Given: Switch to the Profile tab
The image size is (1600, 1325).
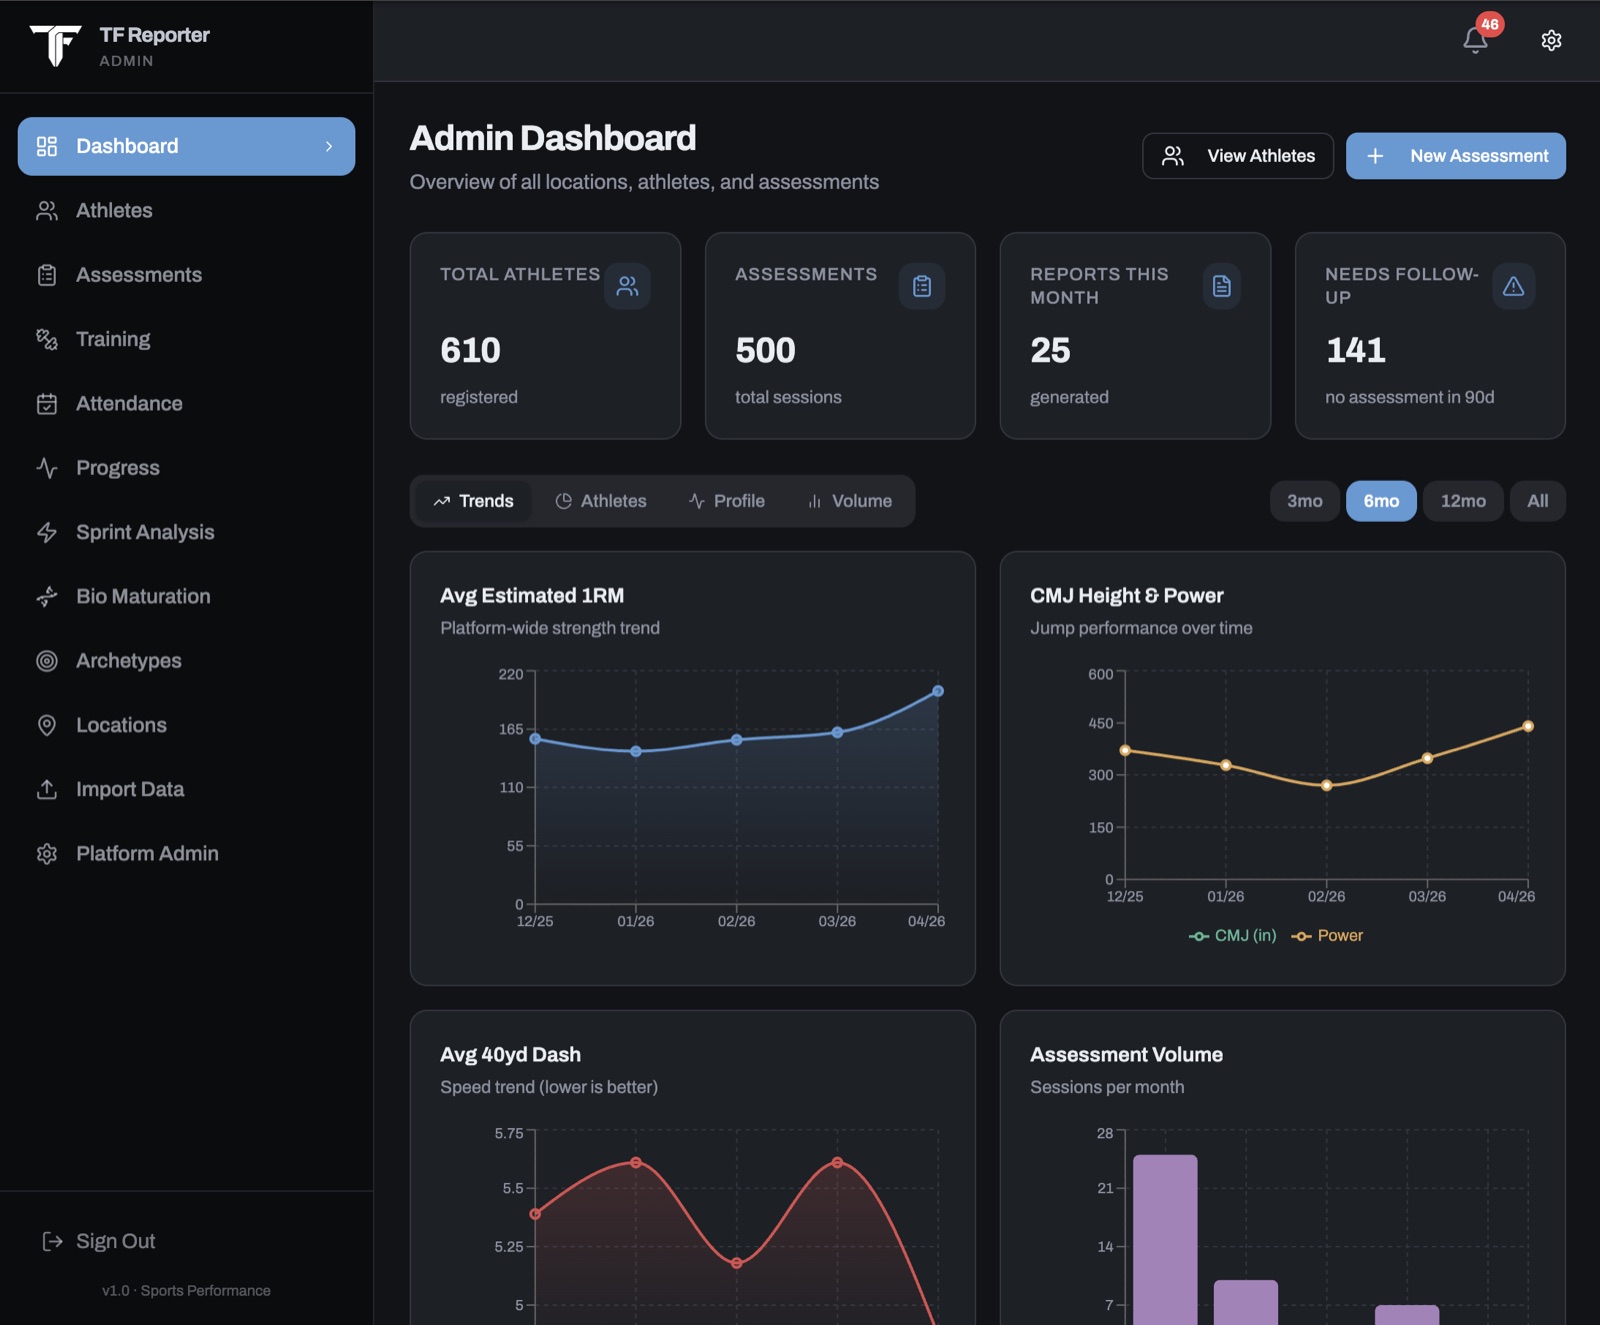Looking at the screenshot, I should click(x=727, y=501).
